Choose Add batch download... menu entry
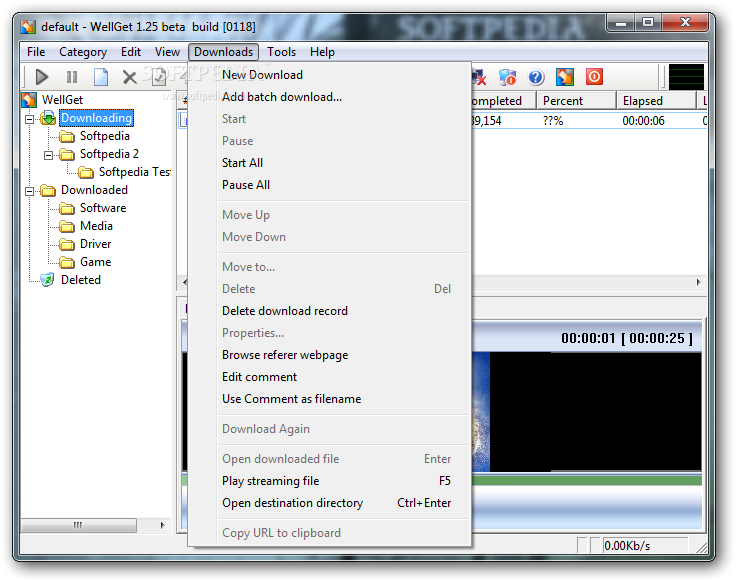 pos(330,97)
